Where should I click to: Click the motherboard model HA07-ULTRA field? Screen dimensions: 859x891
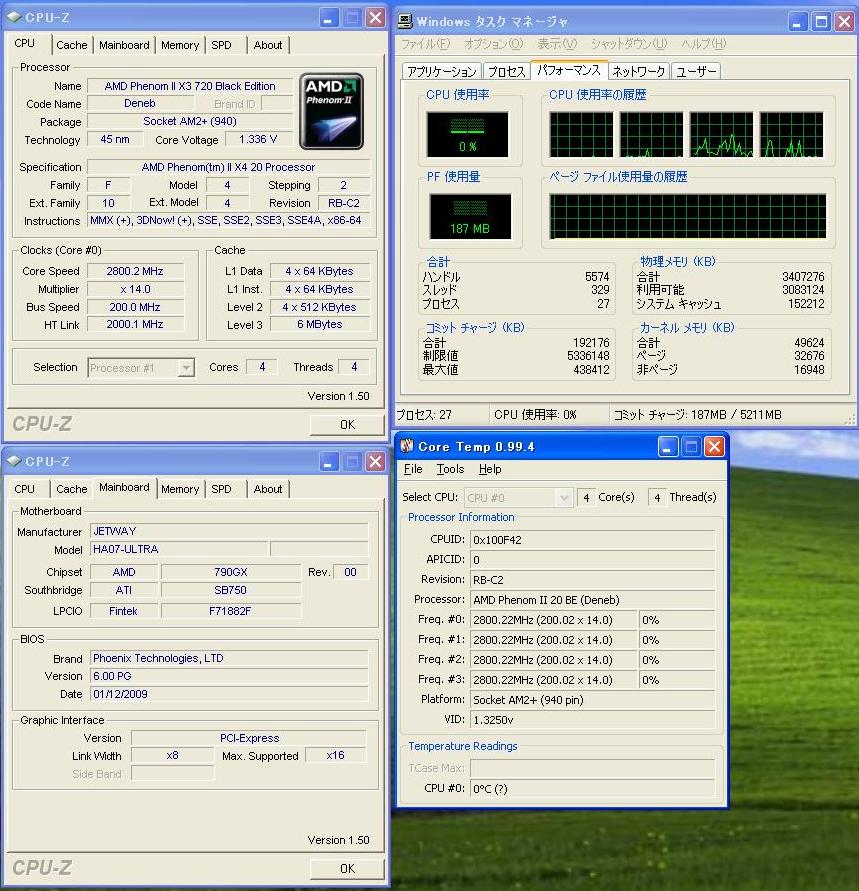(179, 549)
